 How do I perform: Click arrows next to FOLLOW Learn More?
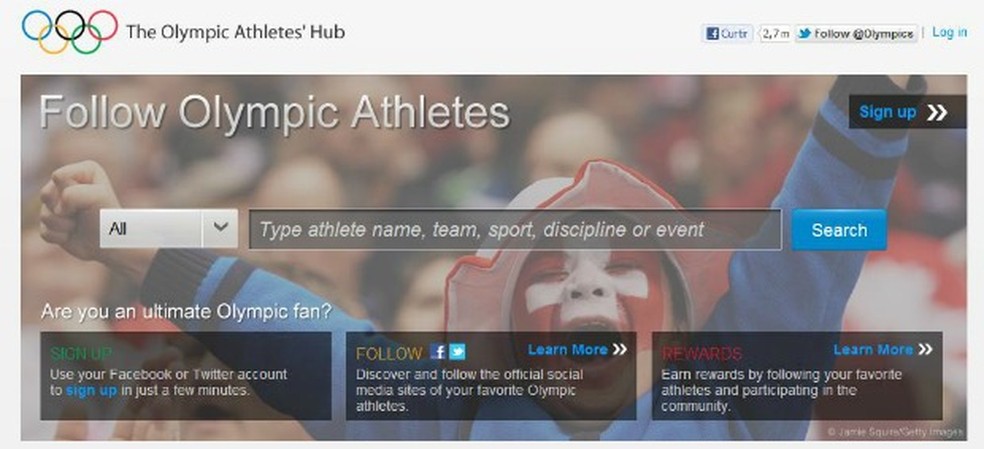point(619,349)
